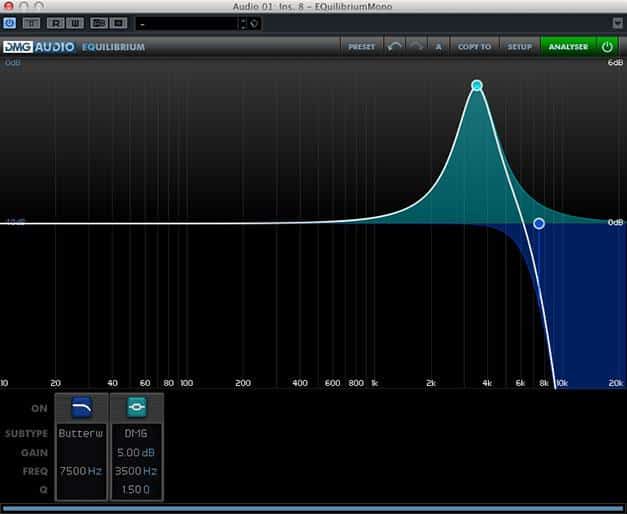627x514 pixels.
Task: Switch the A/B state button
Action: (x=439, y=47)
